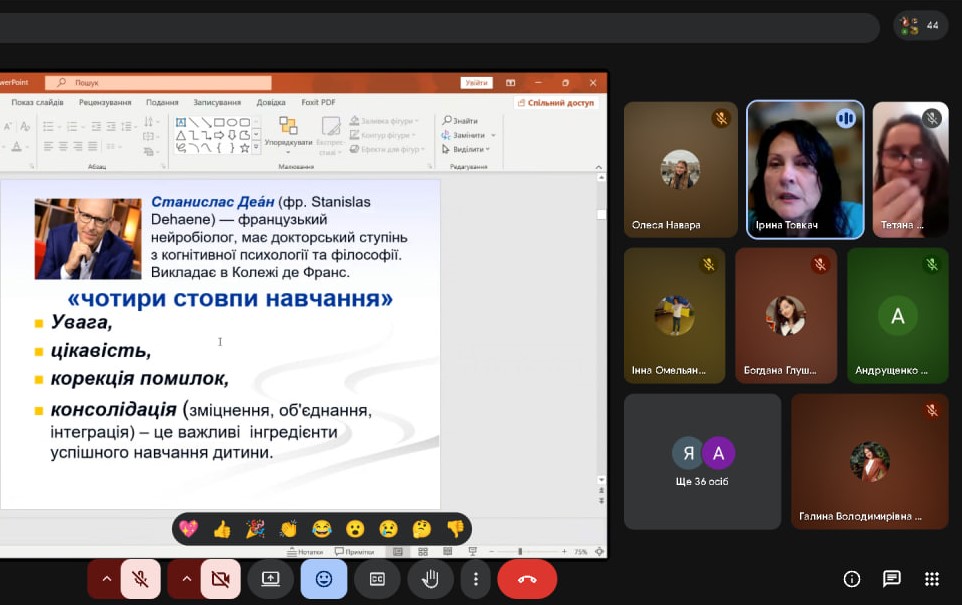Open camera options chevron
The height and width of the screenshot is (605, 962).
185,579
